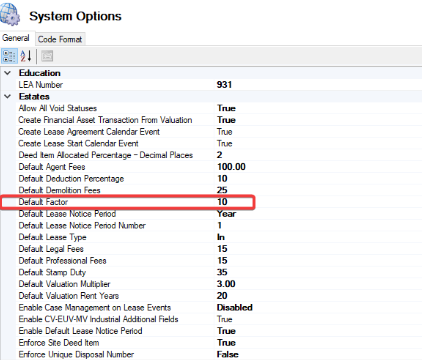Collapse the Estates category
Image resolution: width=422 pixels, height=360 pixels.
point(8,97)
